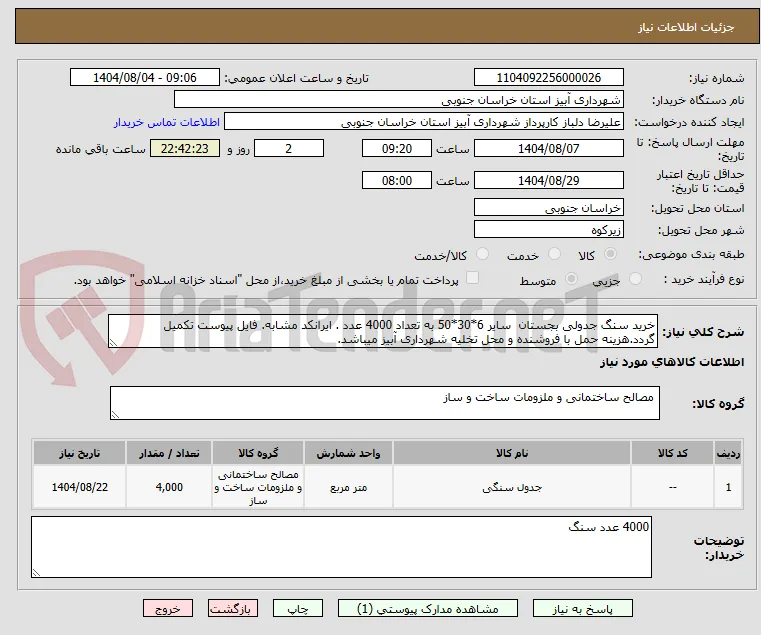Click the شرح کلی نیاز description textarea

coord(383,331)
